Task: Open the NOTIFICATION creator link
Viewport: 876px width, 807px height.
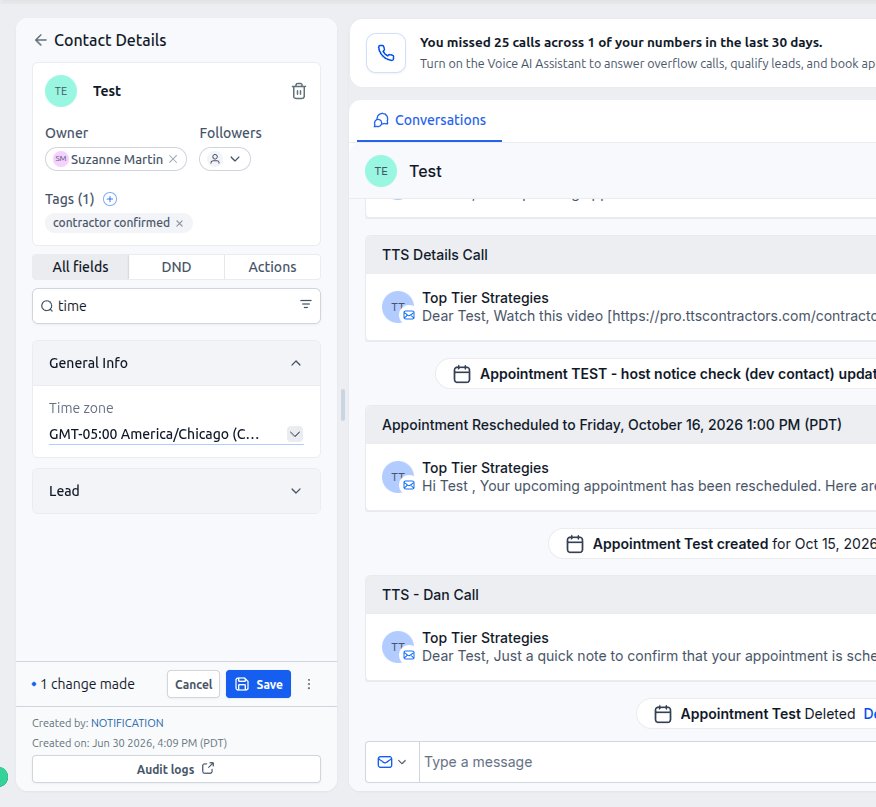Action: click(127, 723)
